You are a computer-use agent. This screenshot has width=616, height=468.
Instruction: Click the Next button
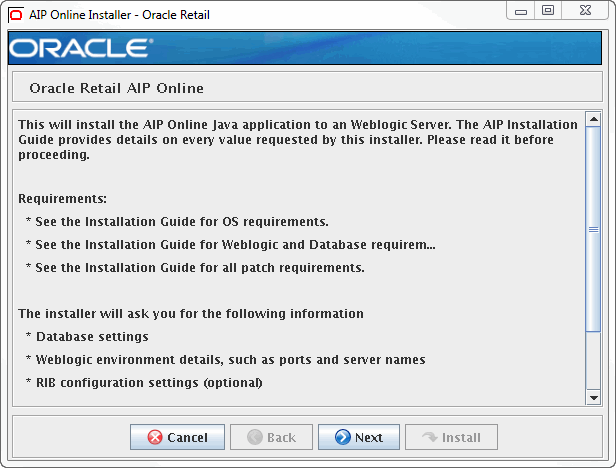click(x=359, y=437)
